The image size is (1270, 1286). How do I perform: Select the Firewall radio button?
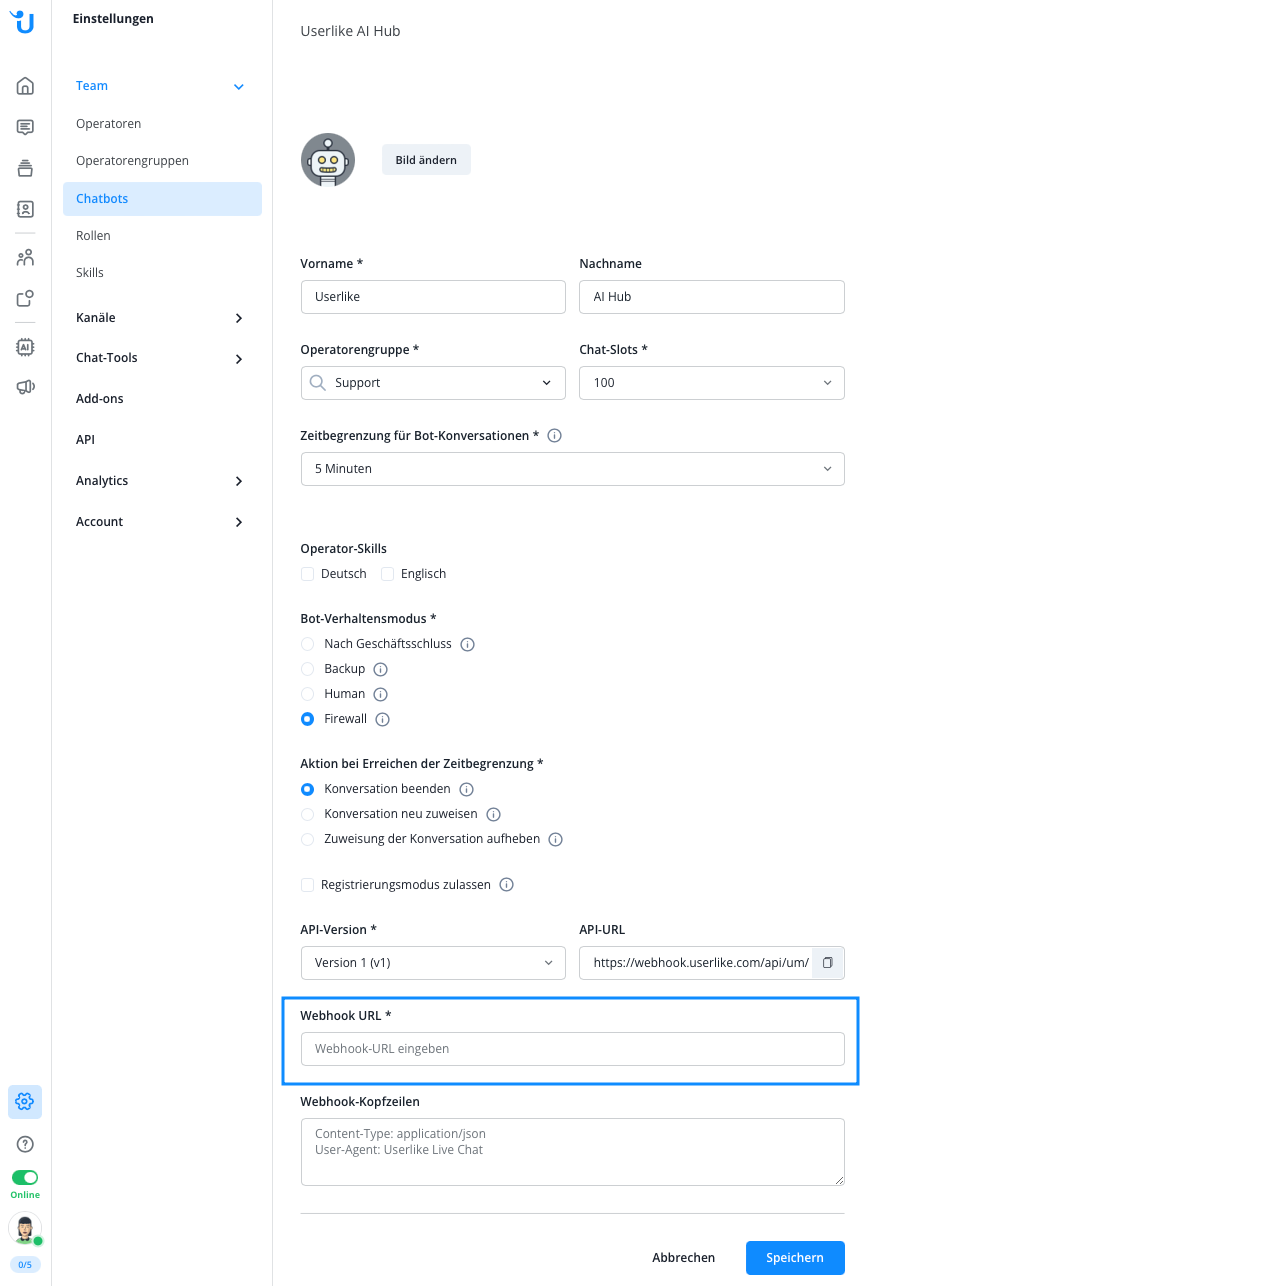pos(308,719)
